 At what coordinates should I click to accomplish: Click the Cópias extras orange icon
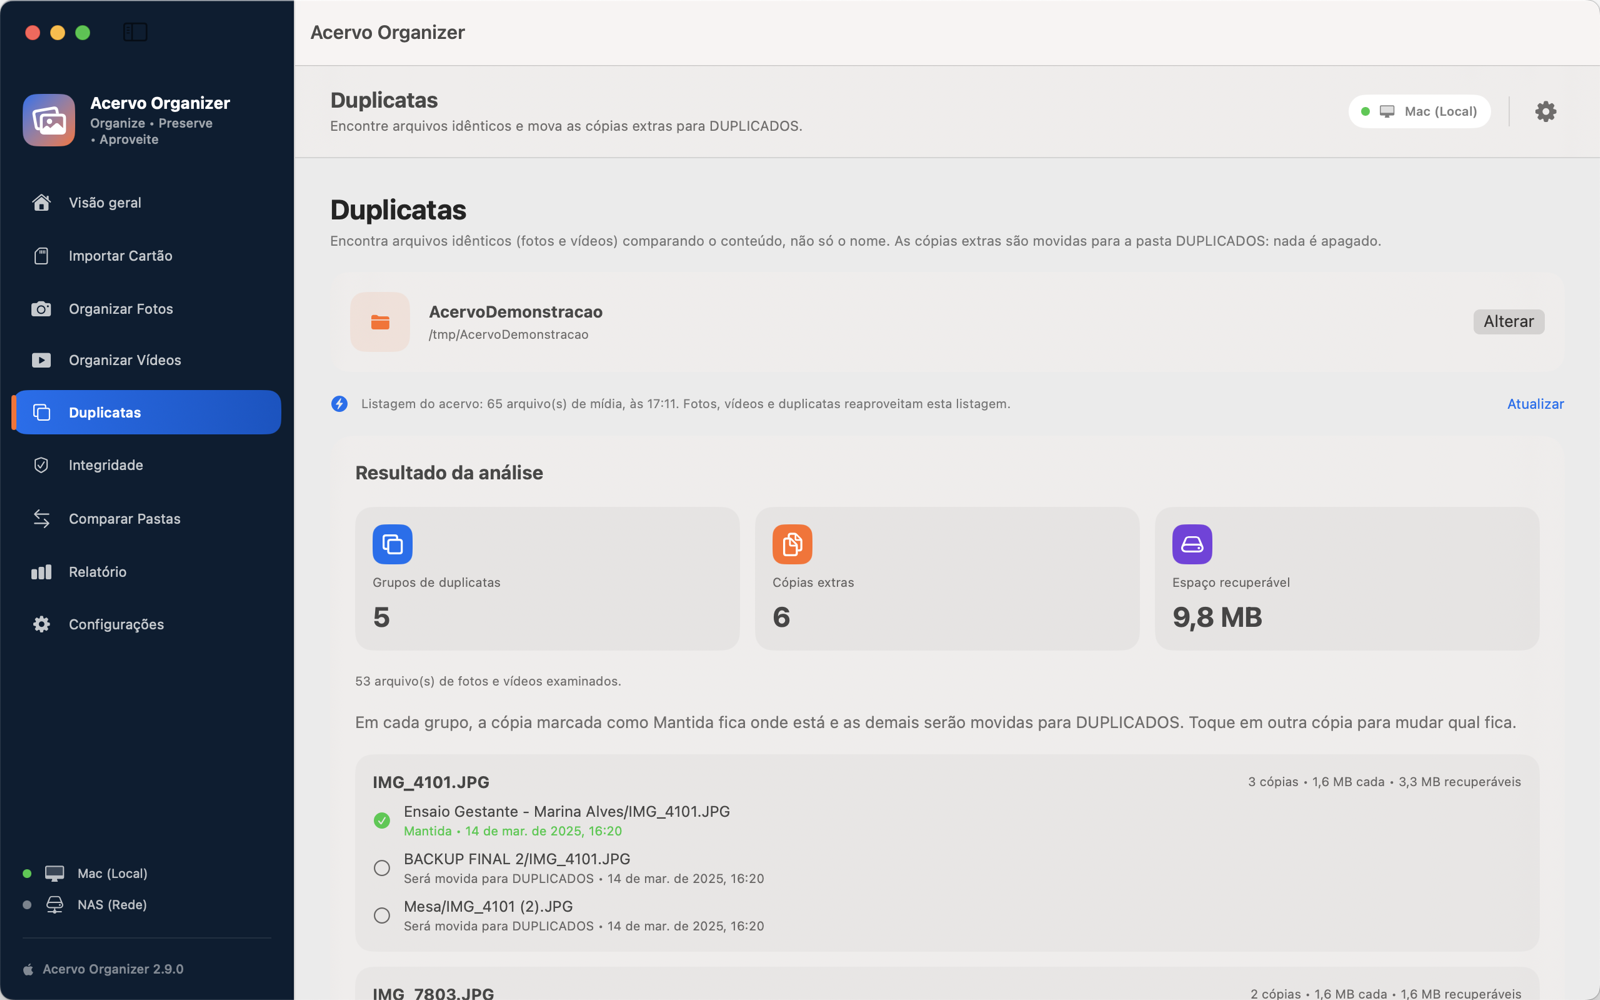click(792, 544)
